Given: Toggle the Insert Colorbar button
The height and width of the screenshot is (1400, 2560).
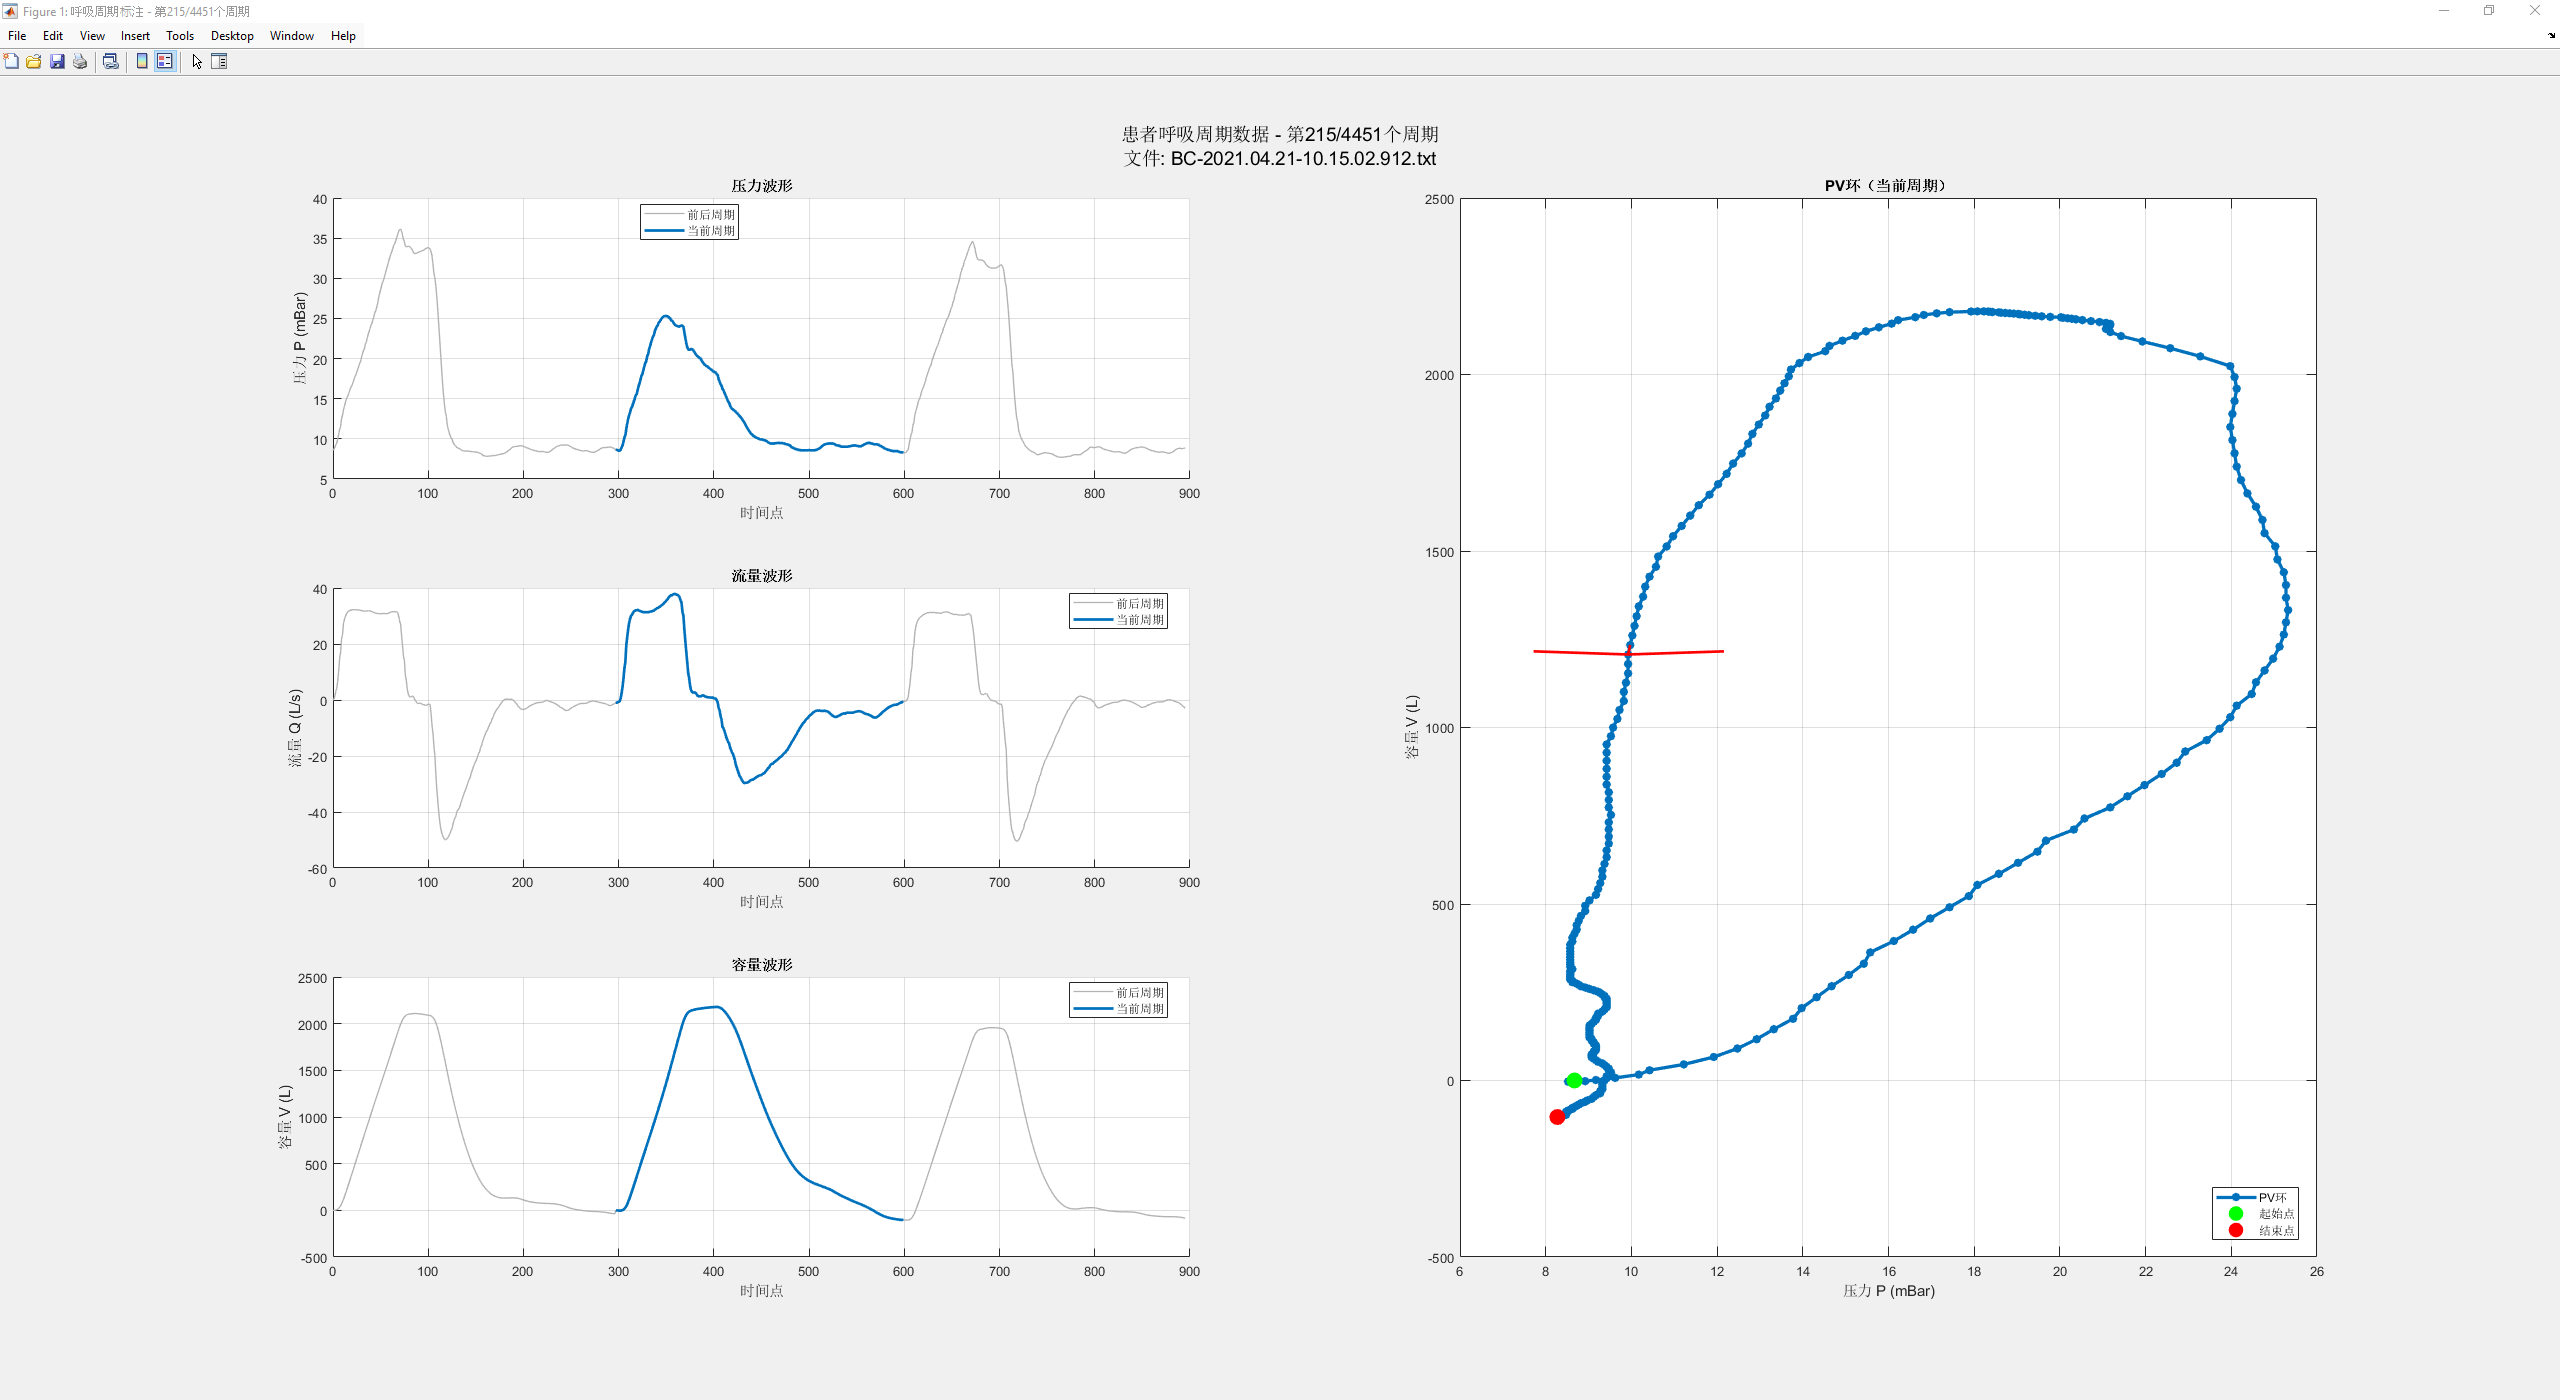Looking at the screenshot, I should coord(142,62).
